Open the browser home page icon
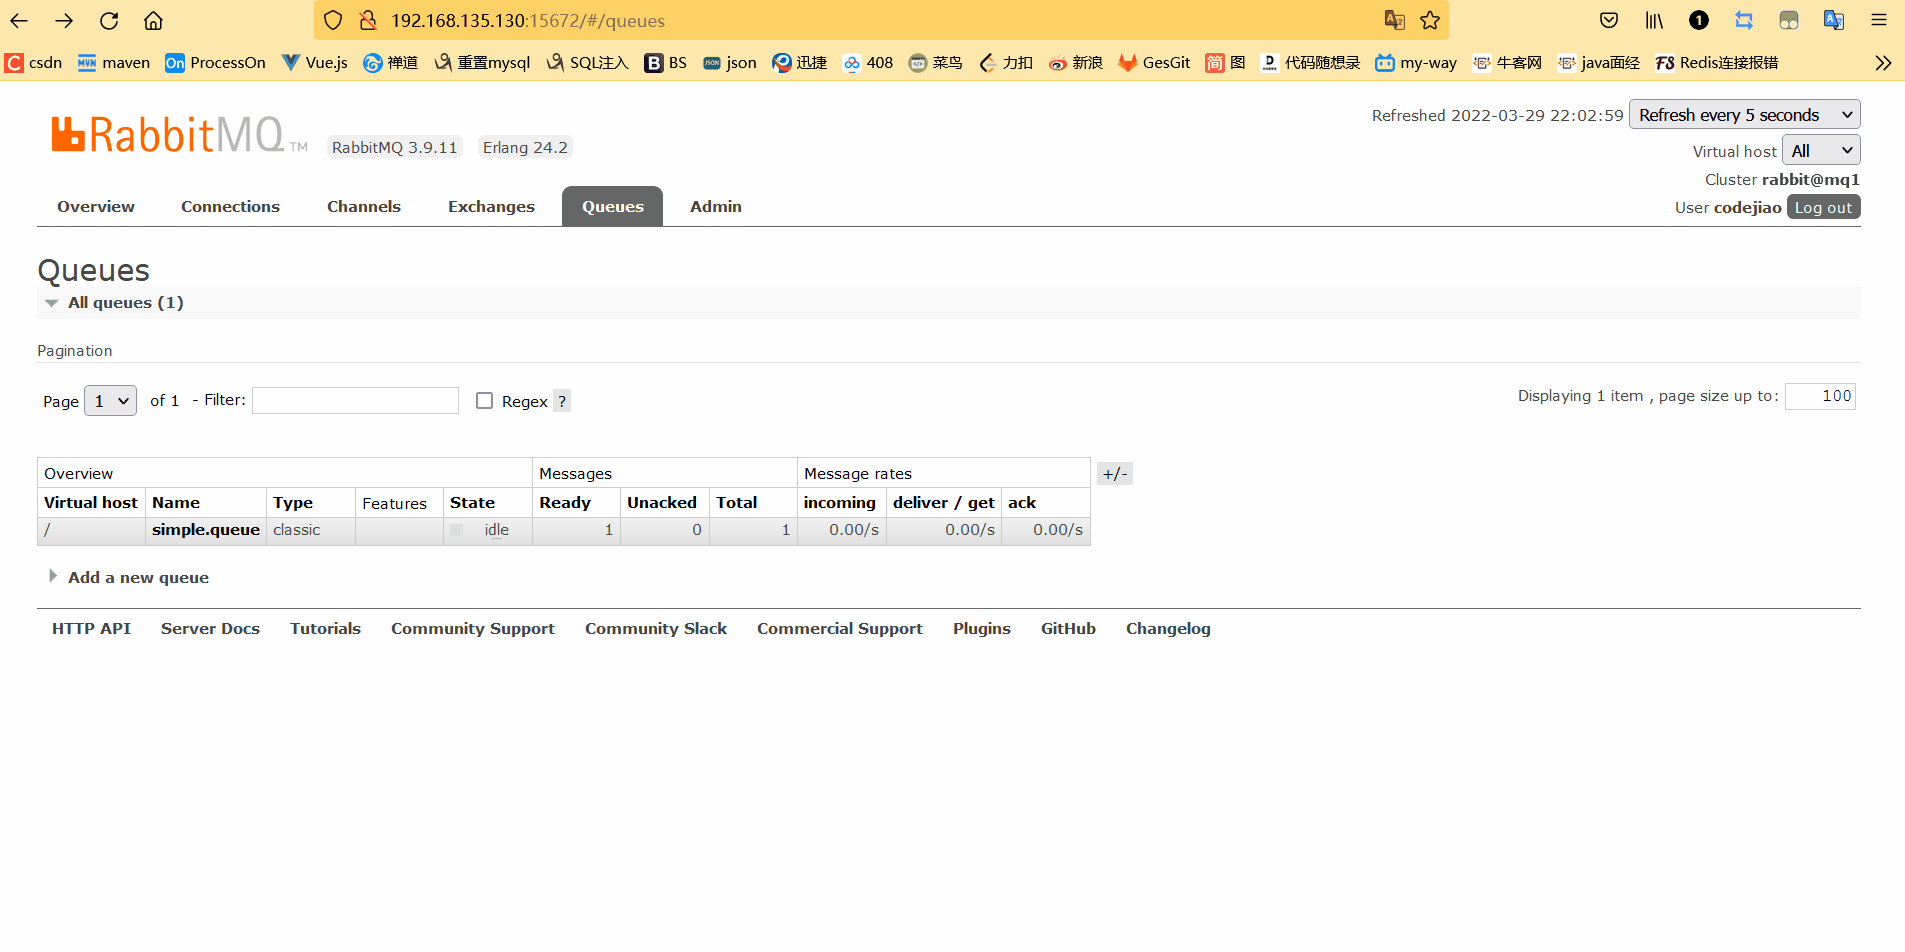 (153, 20)
